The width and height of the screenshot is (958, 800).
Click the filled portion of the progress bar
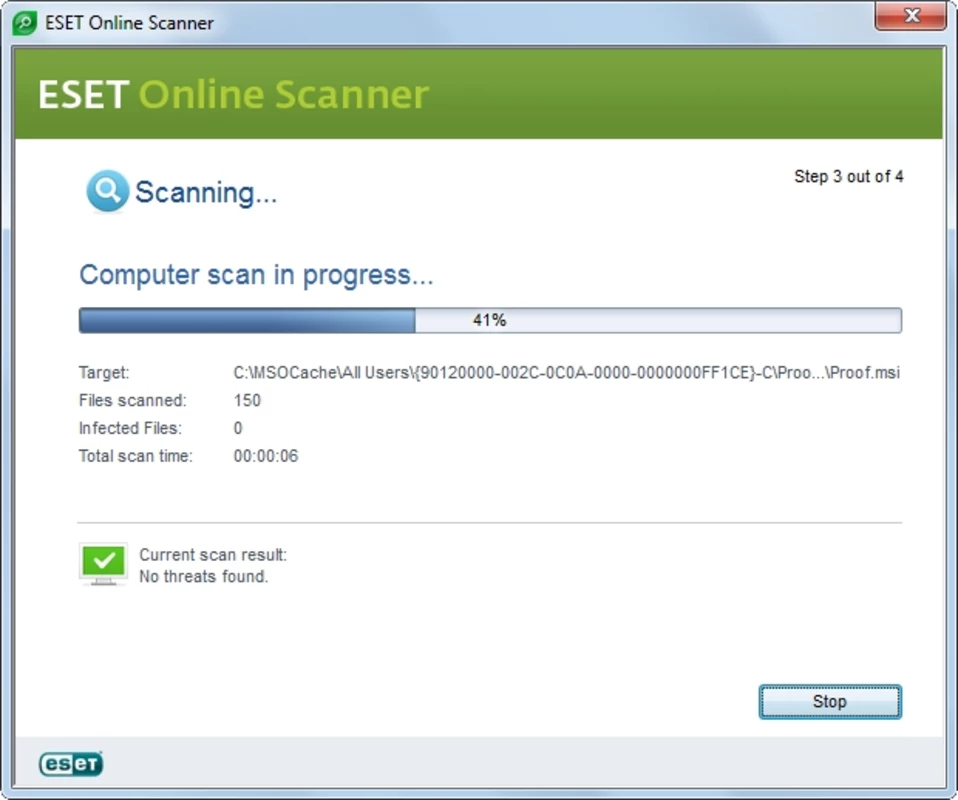pyautogui.click(x=246, y=320)
